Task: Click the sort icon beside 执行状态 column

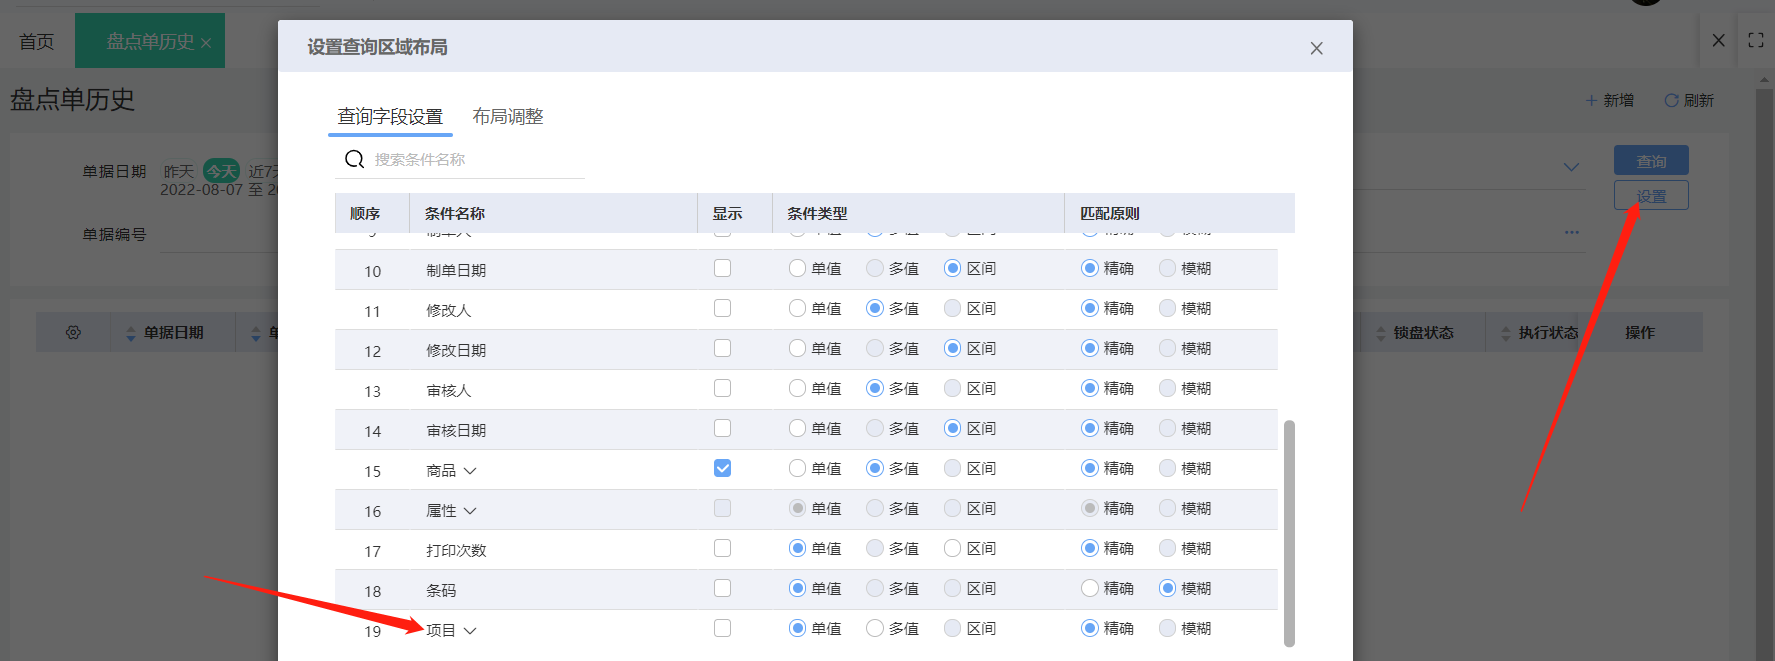Action: (x=1506, y=333)
